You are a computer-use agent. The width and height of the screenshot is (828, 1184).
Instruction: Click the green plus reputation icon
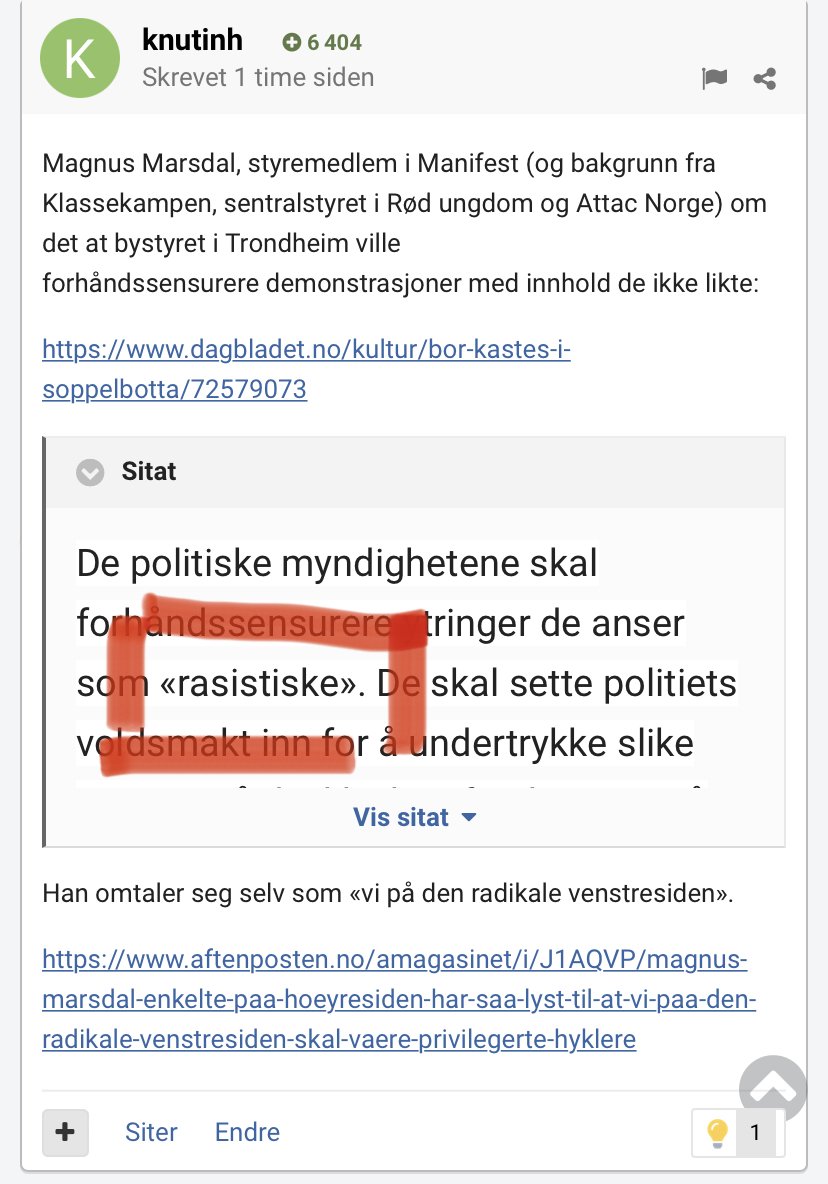(x=292, y=43)
